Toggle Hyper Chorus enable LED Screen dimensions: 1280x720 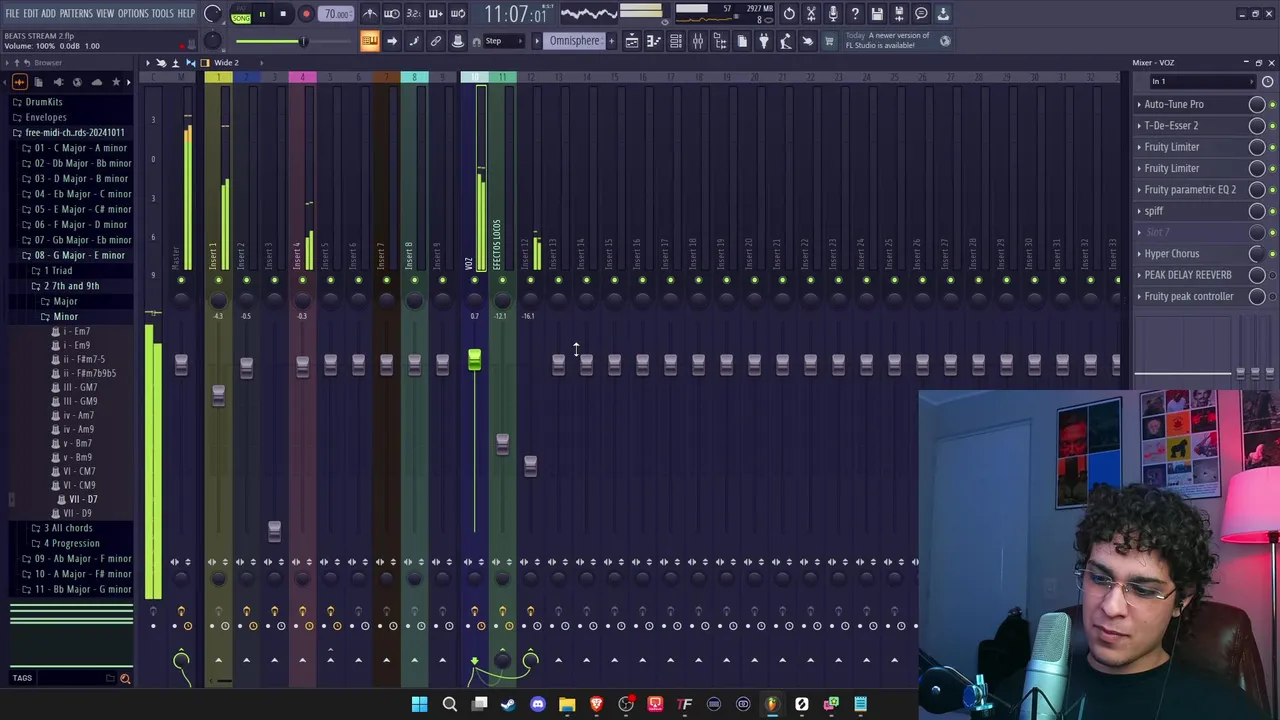pyautogui.click(x=1272, y=254)
